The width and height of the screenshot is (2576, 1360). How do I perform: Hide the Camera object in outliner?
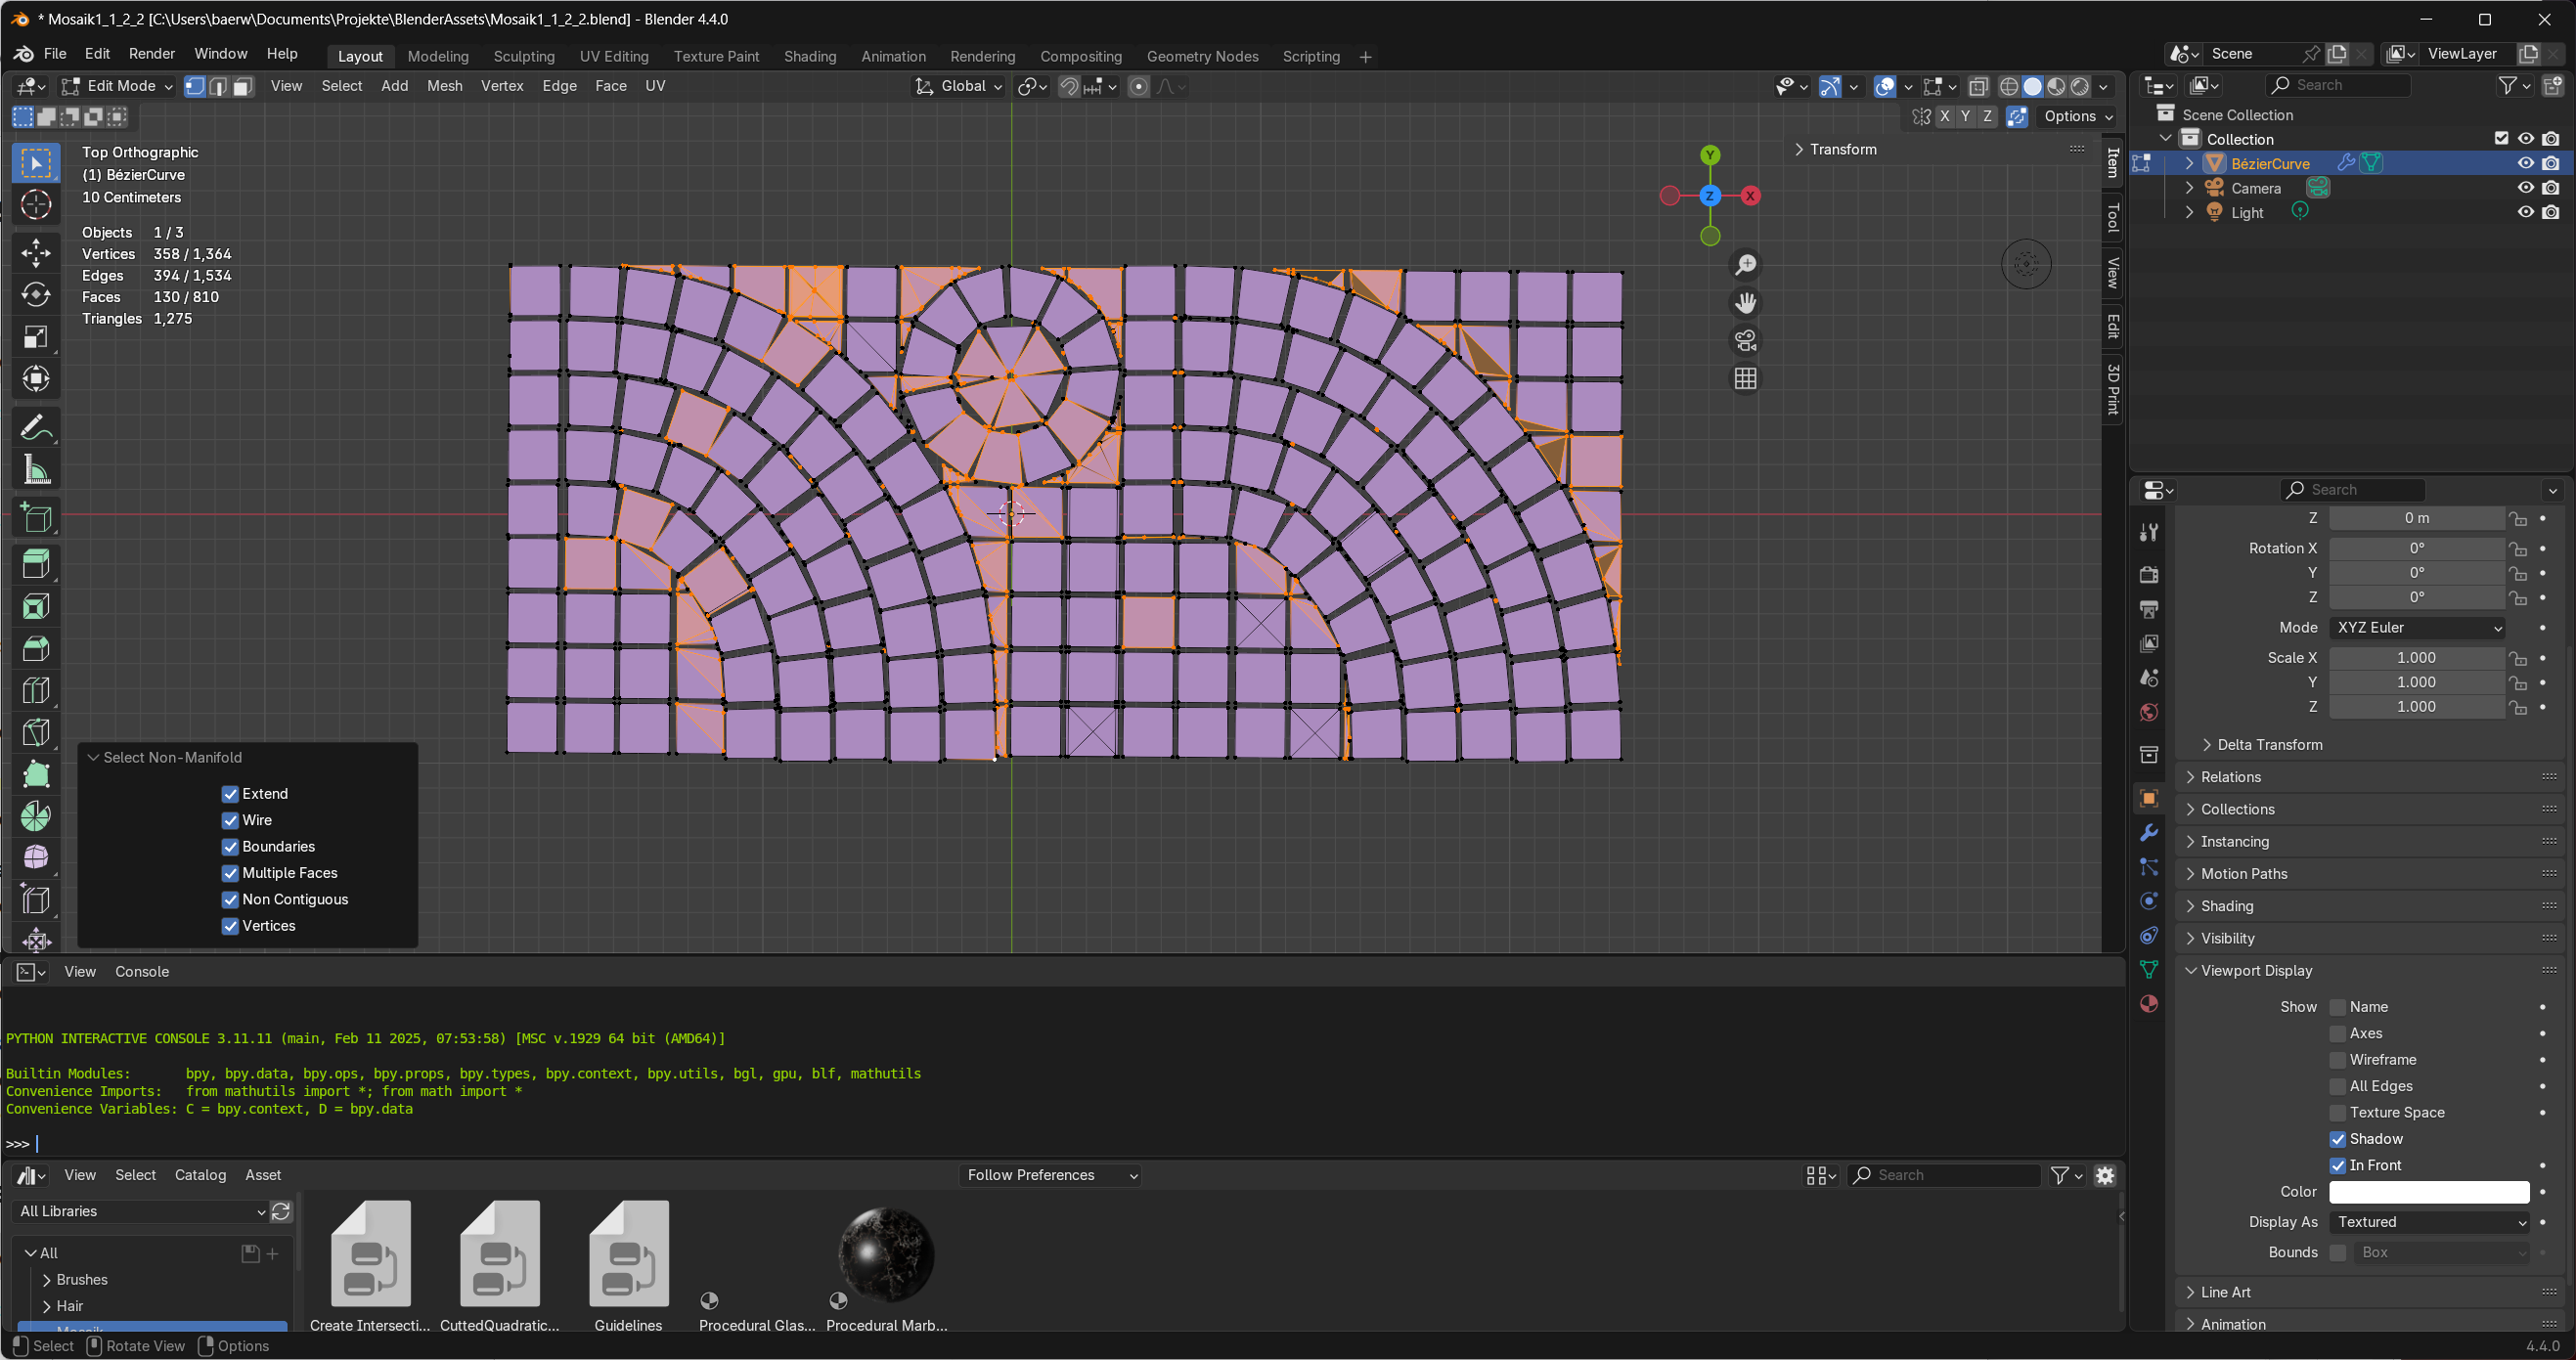pos(2525,188)
